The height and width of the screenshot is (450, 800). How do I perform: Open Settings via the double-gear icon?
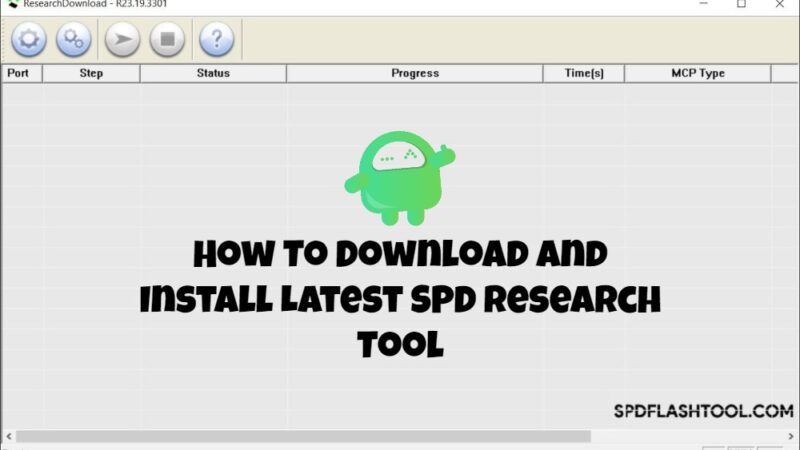tap(73, 39)
